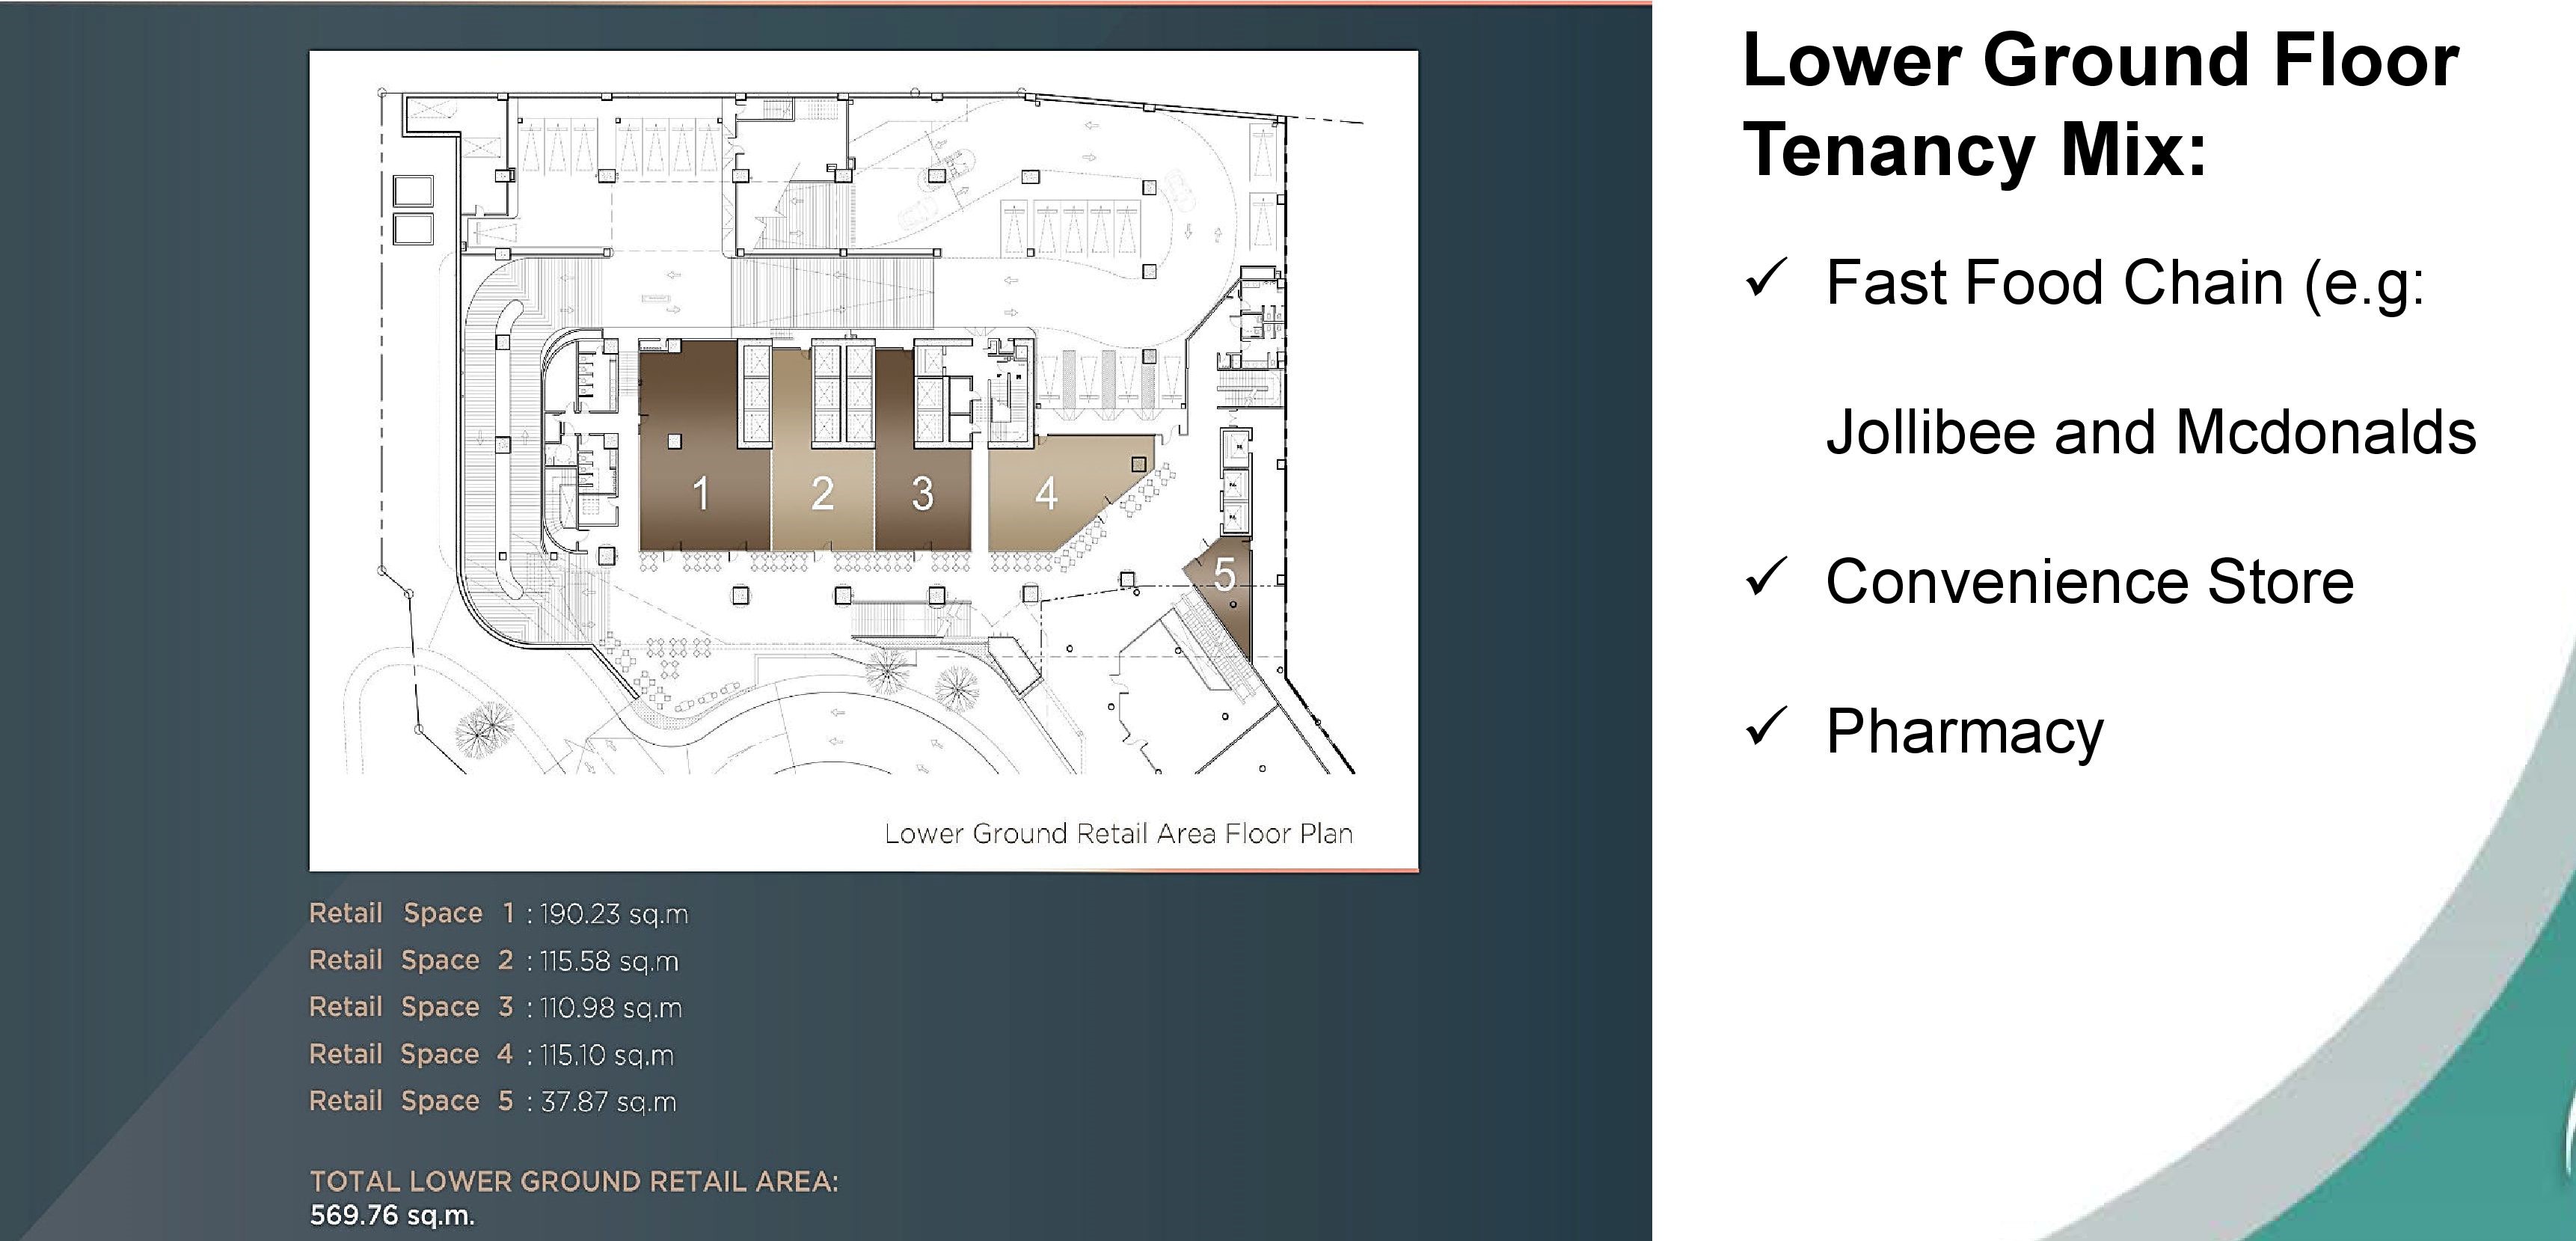The height and width of the screenshot is (1241, 2576).
Task: Click the checkmark beside Fast Food Chain
Action: 1766,278
